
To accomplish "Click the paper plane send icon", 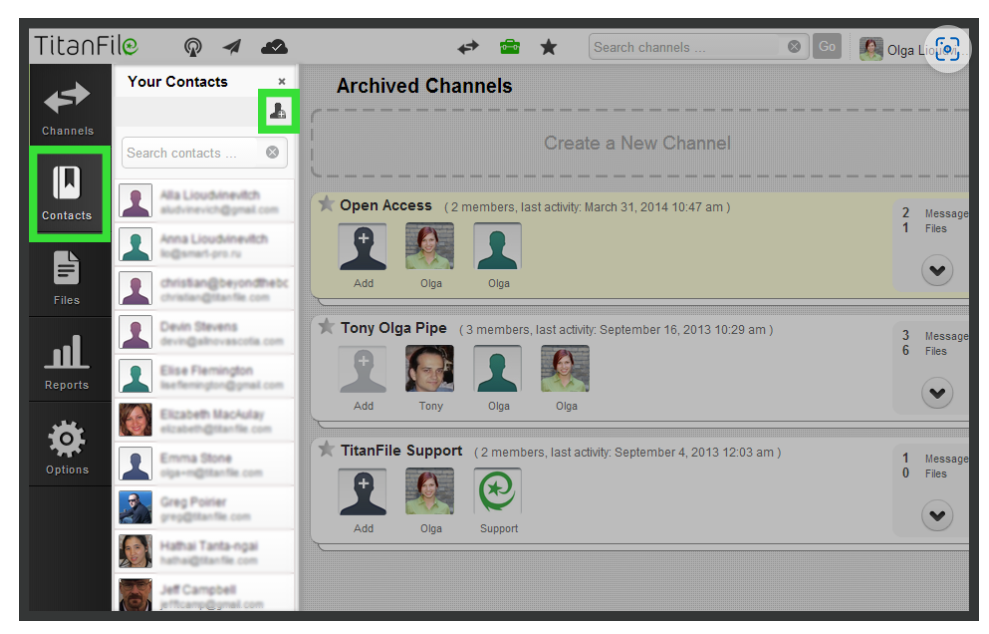I will point(232,47).
